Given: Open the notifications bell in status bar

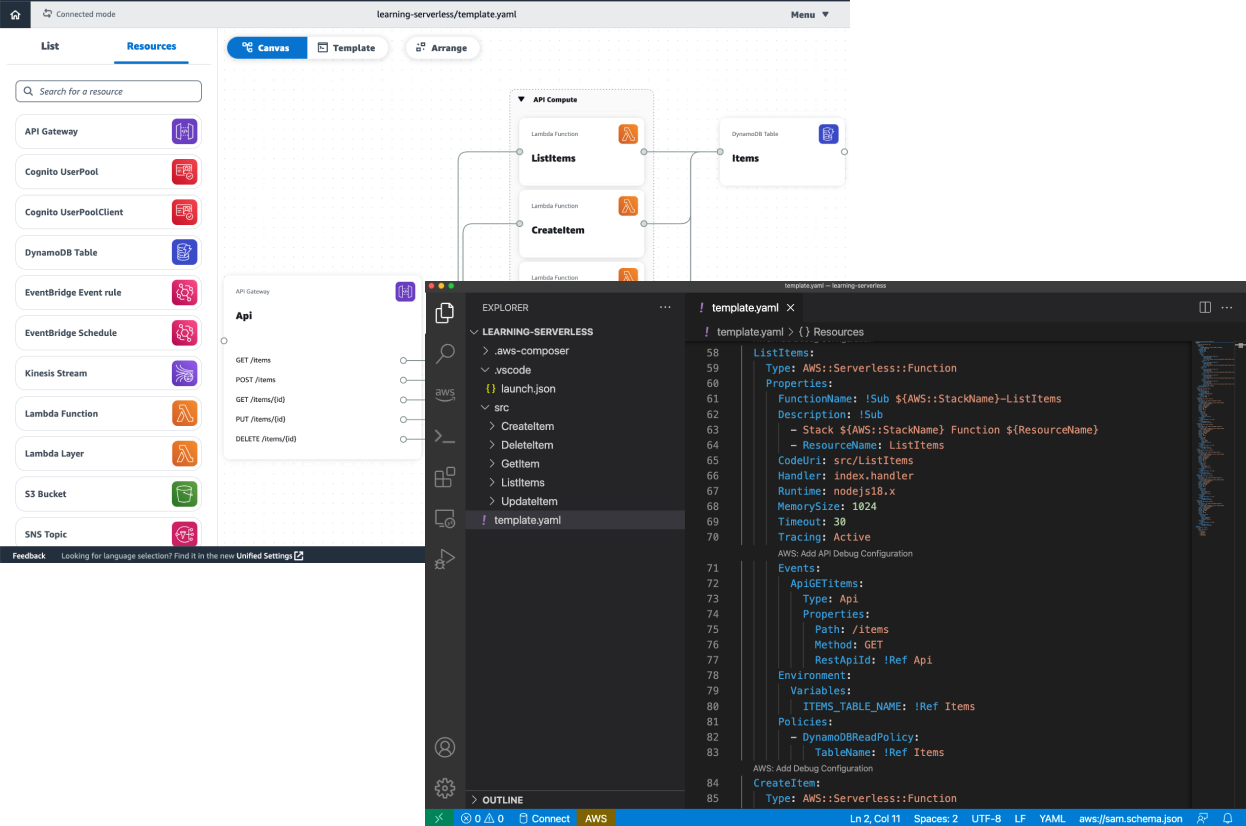Looking at the screenshot, I should click(x=1228, y=818).
